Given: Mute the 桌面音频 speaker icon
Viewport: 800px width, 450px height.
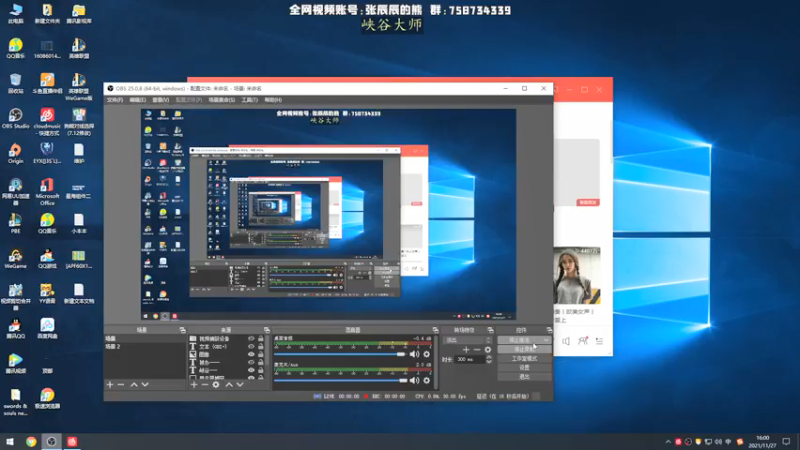Looking at the screenshot, I should (x=414, y=354).
